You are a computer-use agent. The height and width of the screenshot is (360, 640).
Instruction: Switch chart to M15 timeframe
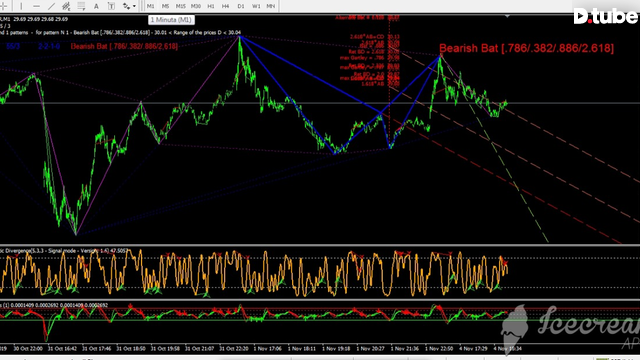tap(180, 6)
